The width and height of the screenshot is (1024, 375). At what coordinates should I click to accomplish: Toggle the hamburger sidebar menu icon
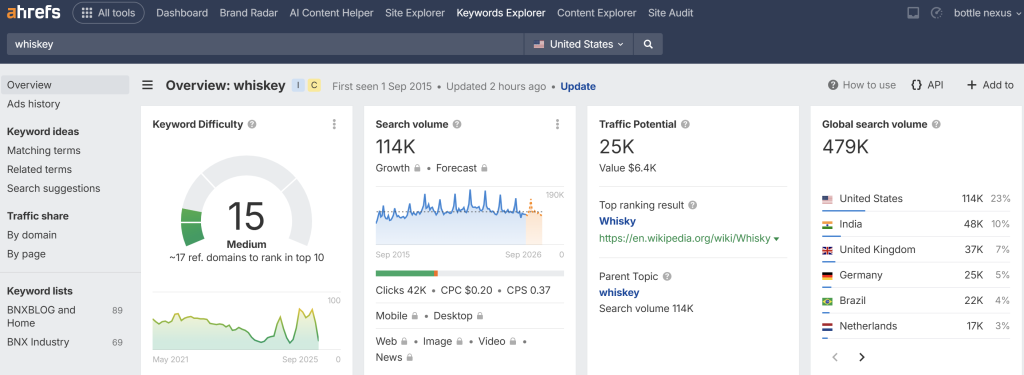tap(148, 85)
